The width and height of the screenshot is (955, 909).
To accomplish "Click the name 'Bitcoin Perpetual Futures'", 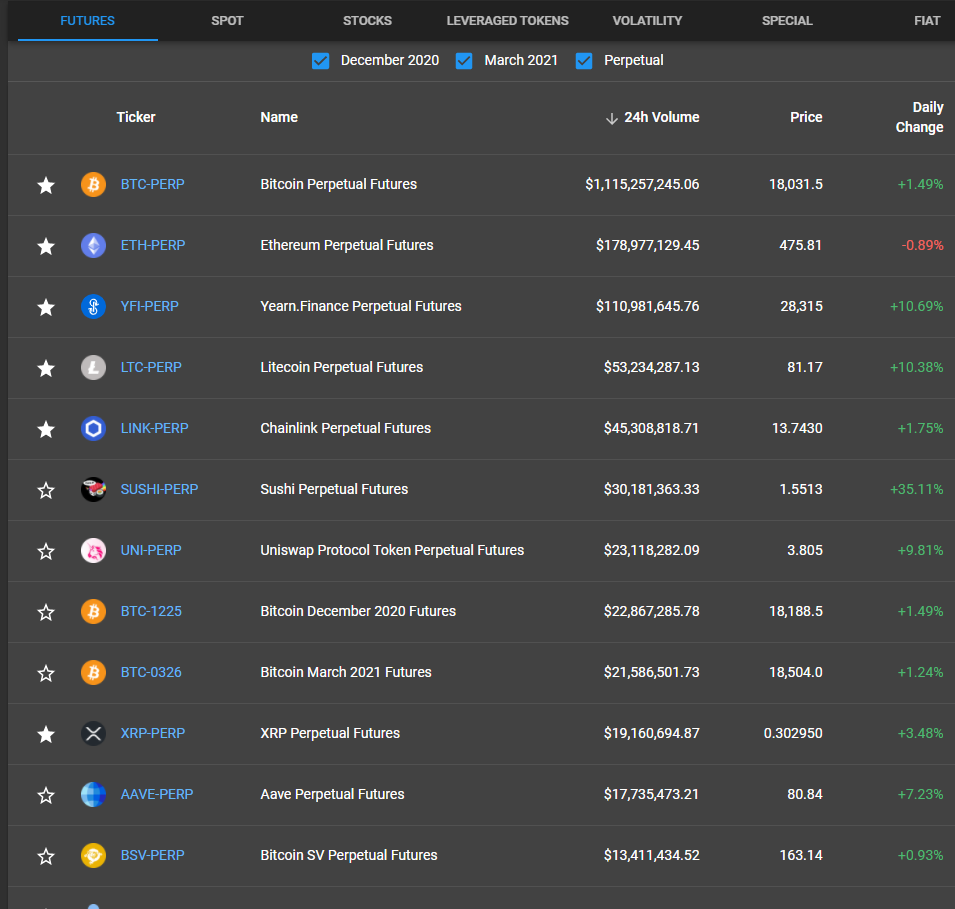I will 339,184.
